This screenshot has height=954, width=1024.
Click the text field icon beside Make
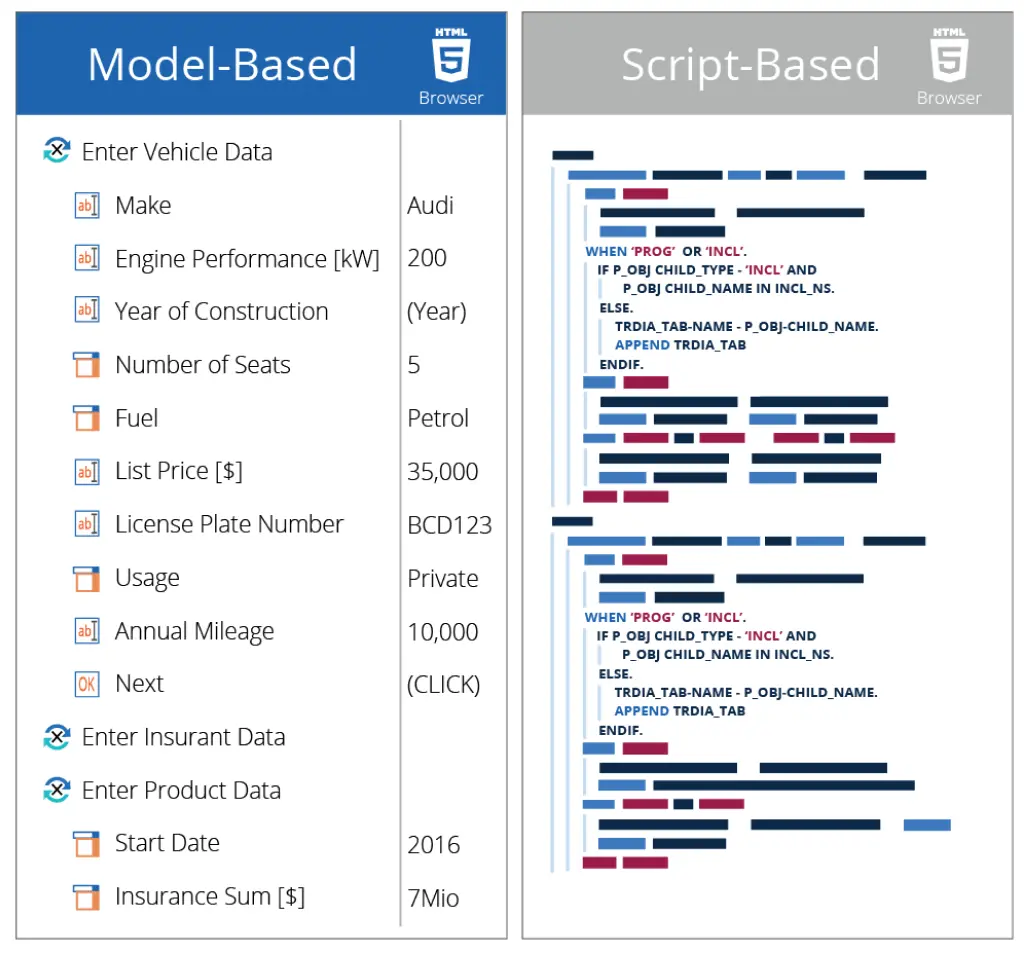tap(88, 206)
